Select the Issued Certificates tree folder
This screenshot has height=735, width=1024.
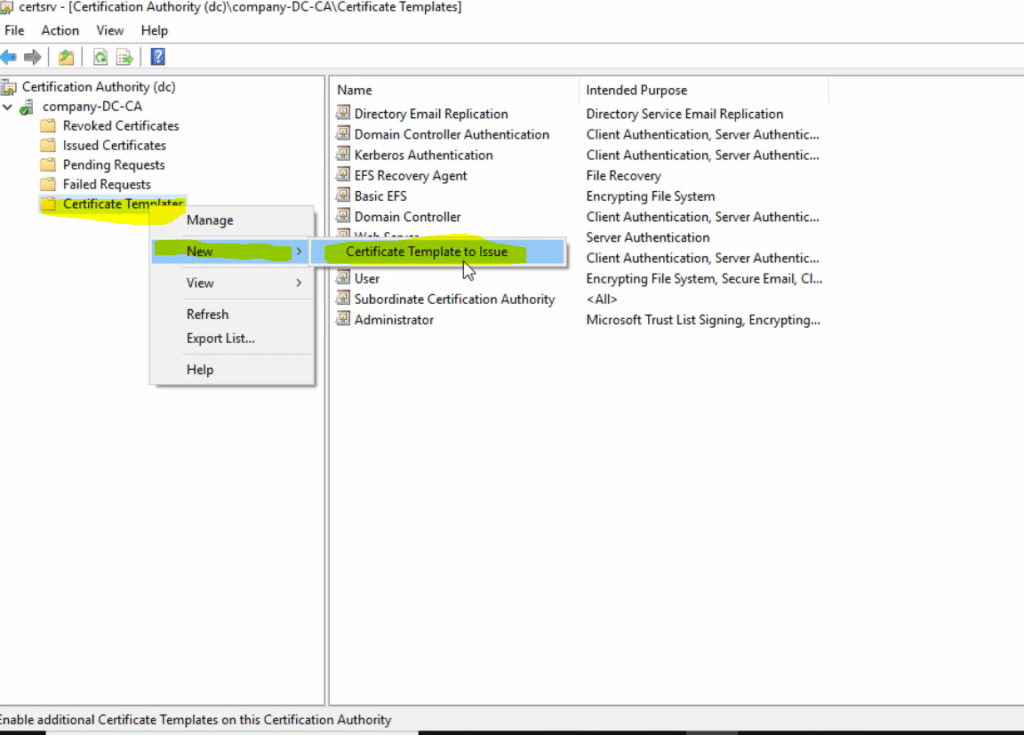tap(114, 145)
